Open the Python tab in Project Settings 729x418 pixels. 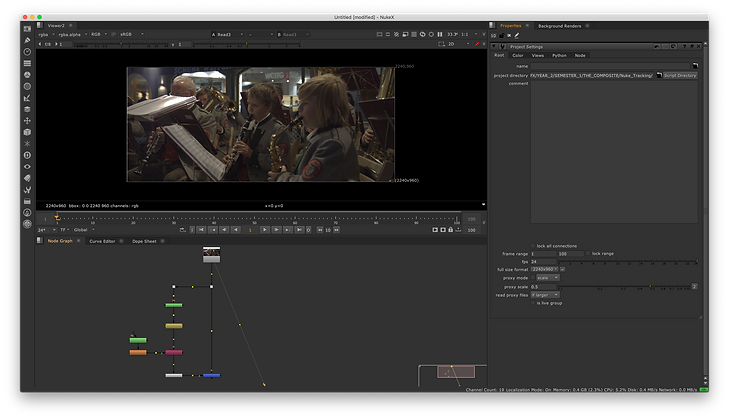[559, 55]
